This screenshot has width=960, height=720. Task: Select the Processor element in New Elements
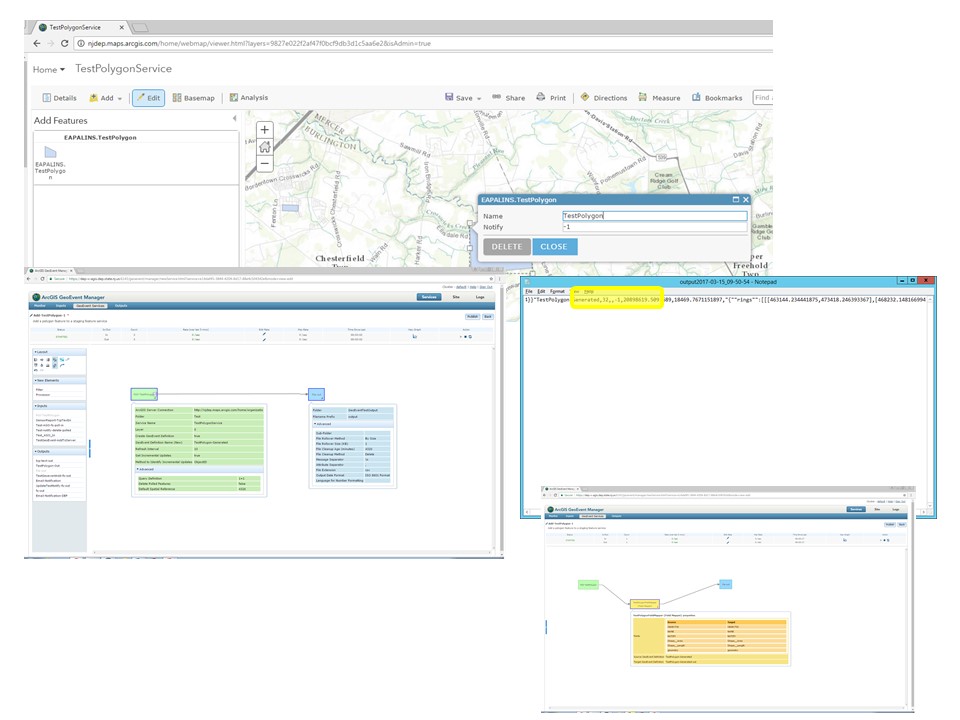click(x=42, y=395)
